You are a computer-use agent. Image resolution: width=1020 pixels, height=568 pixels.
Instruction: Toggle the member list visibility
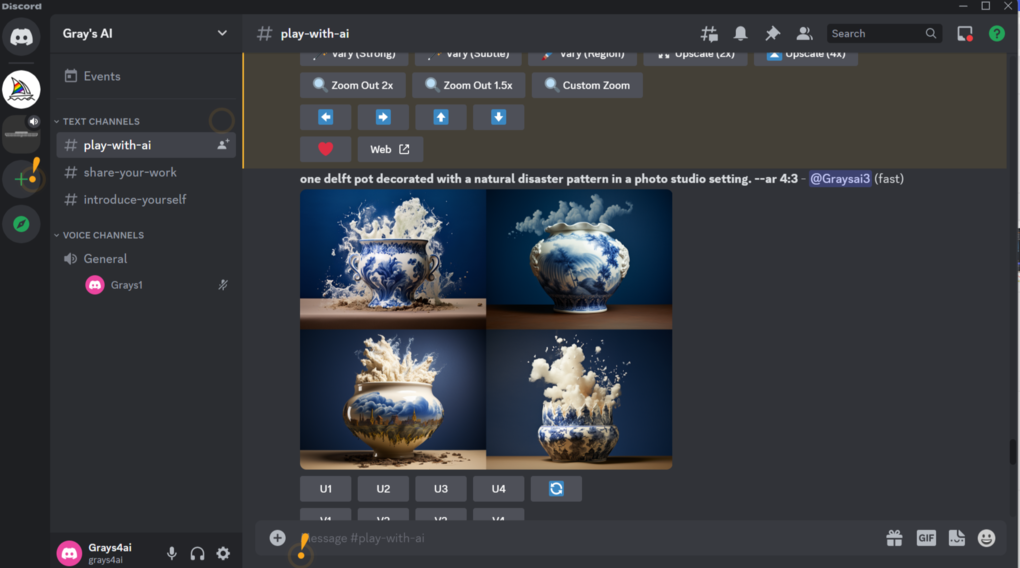coord(804,33)
